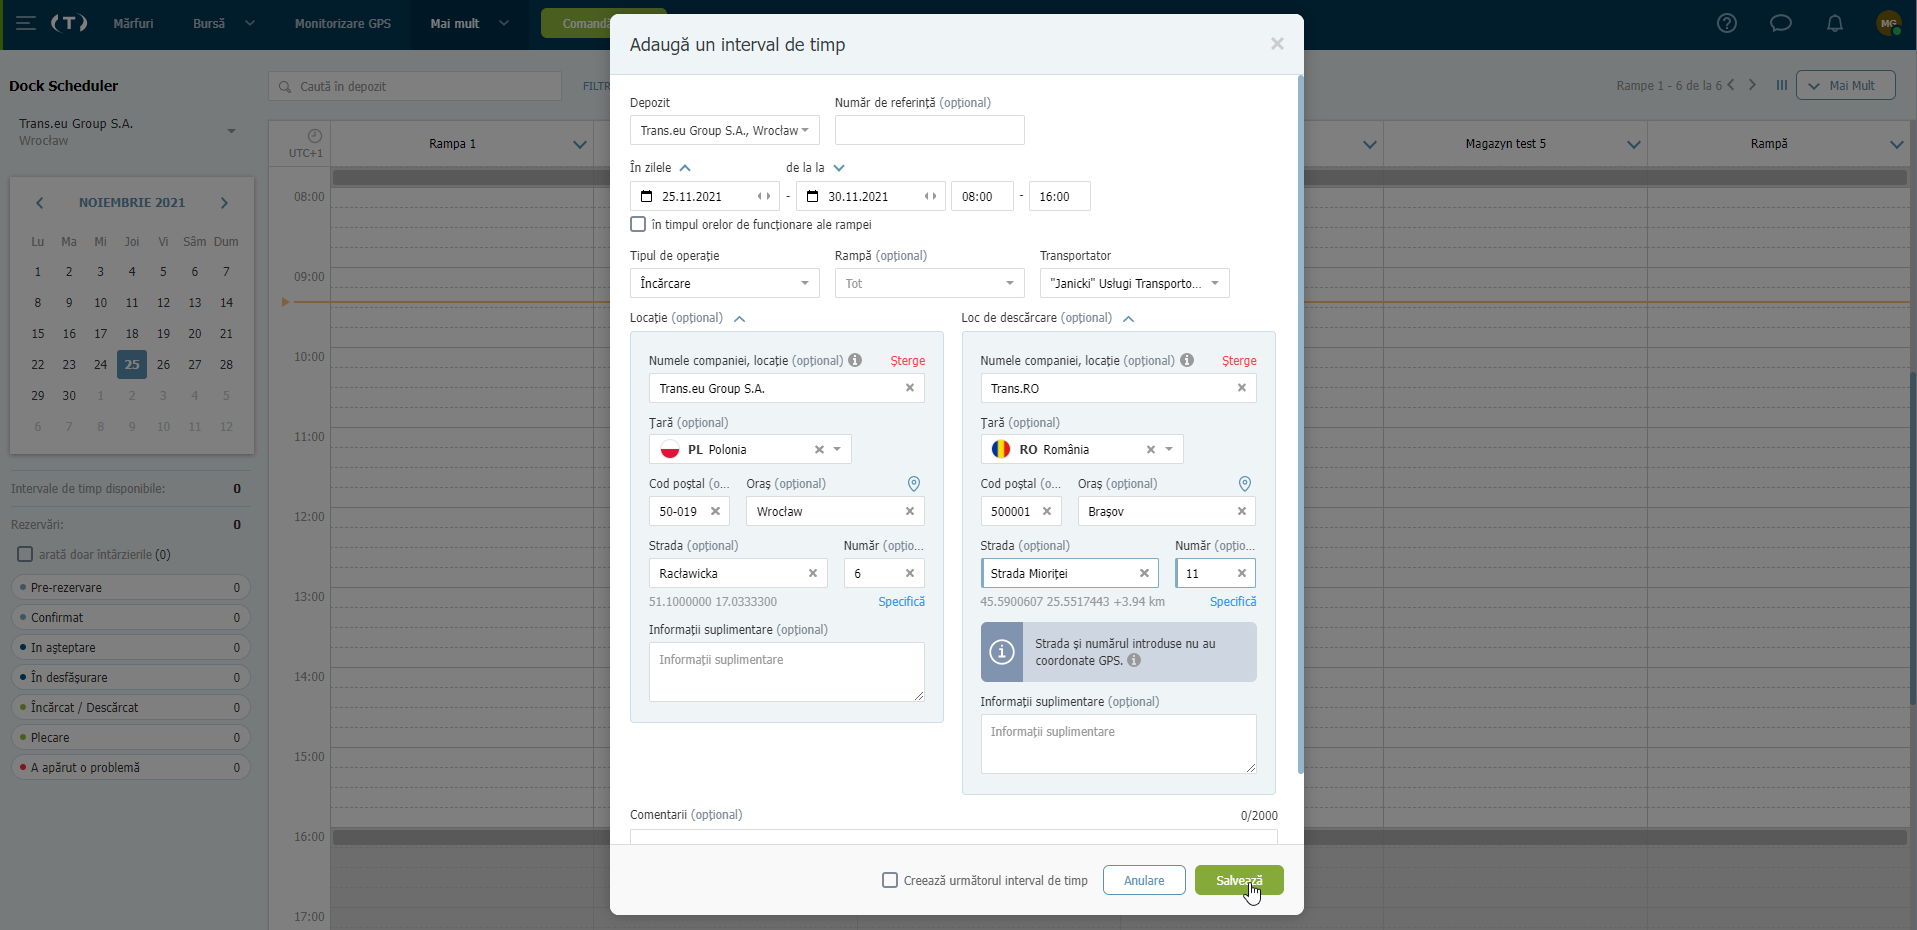Filter by Confirmat status
This screenshot has height=930, width=1917.
(130, 618)
